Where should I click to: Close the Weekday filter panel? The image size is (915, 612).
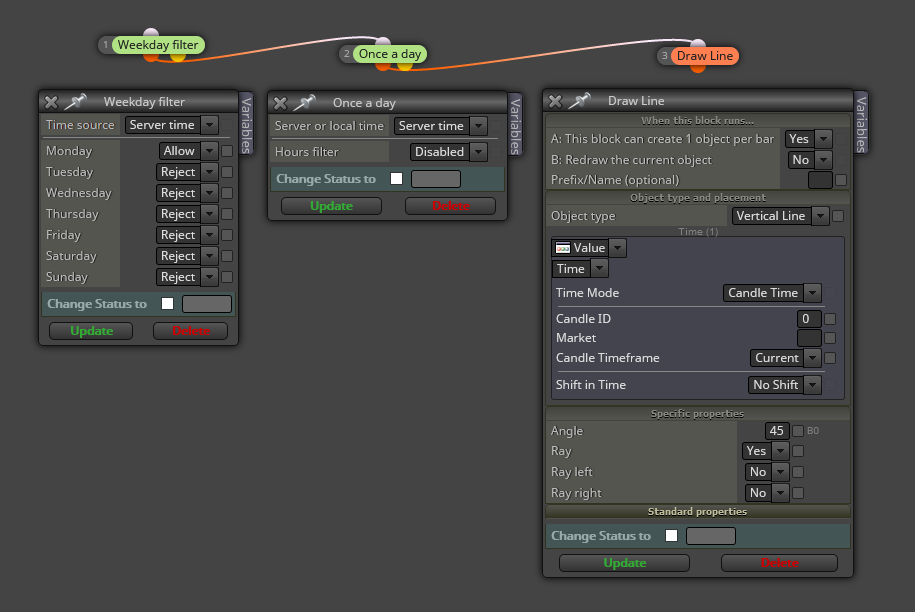pos(51,102)
